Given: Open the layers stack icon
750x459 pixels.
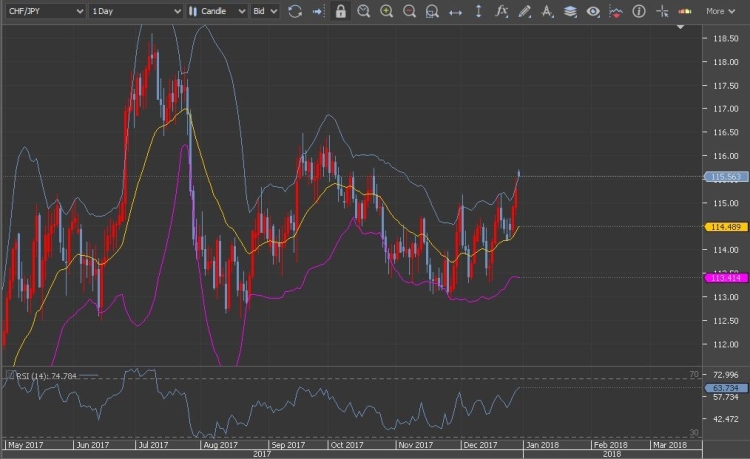Looking at the screenshot, I should [x=570, y=12].
